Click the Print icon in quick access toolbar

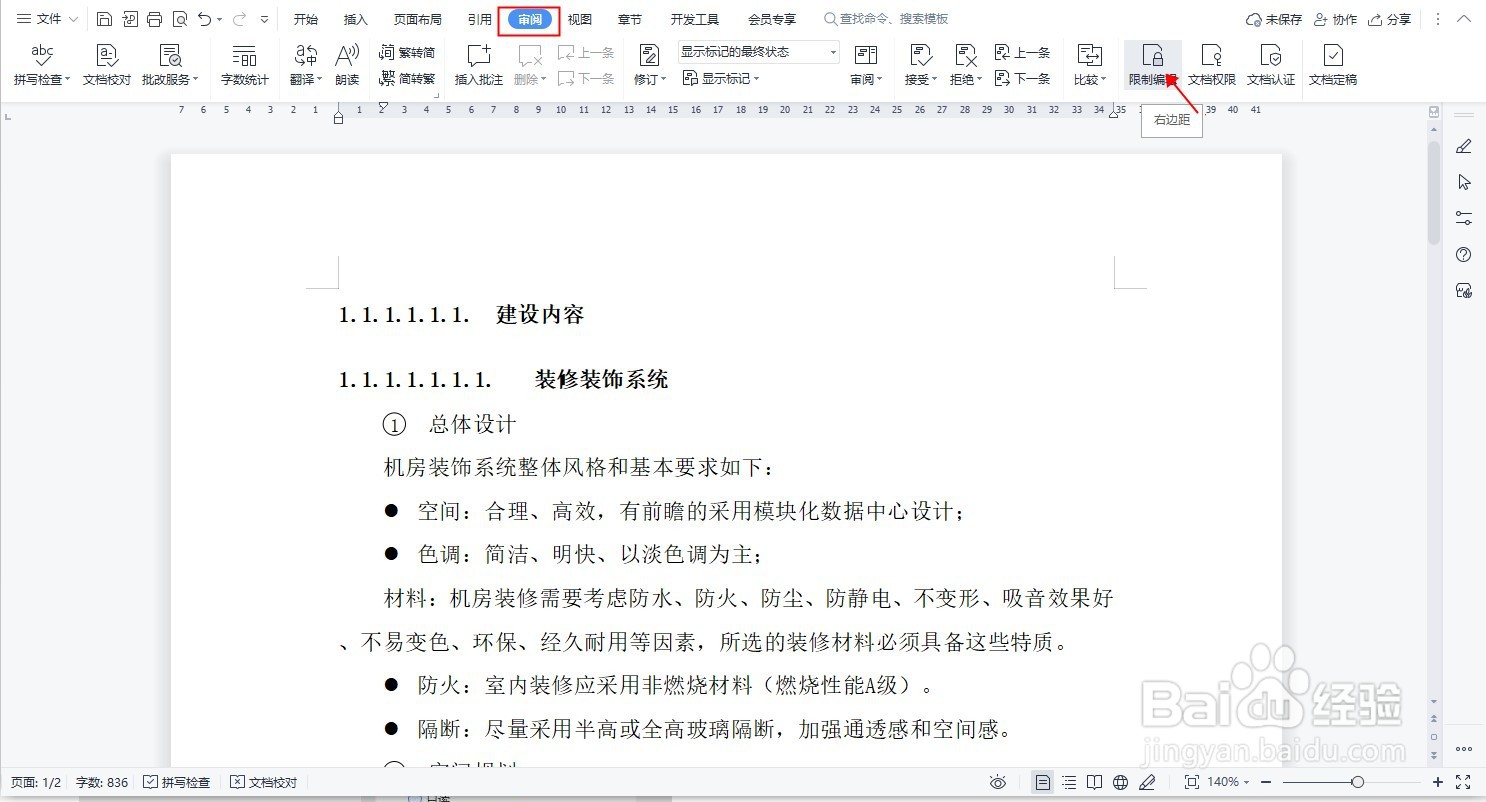pos(154,19)
